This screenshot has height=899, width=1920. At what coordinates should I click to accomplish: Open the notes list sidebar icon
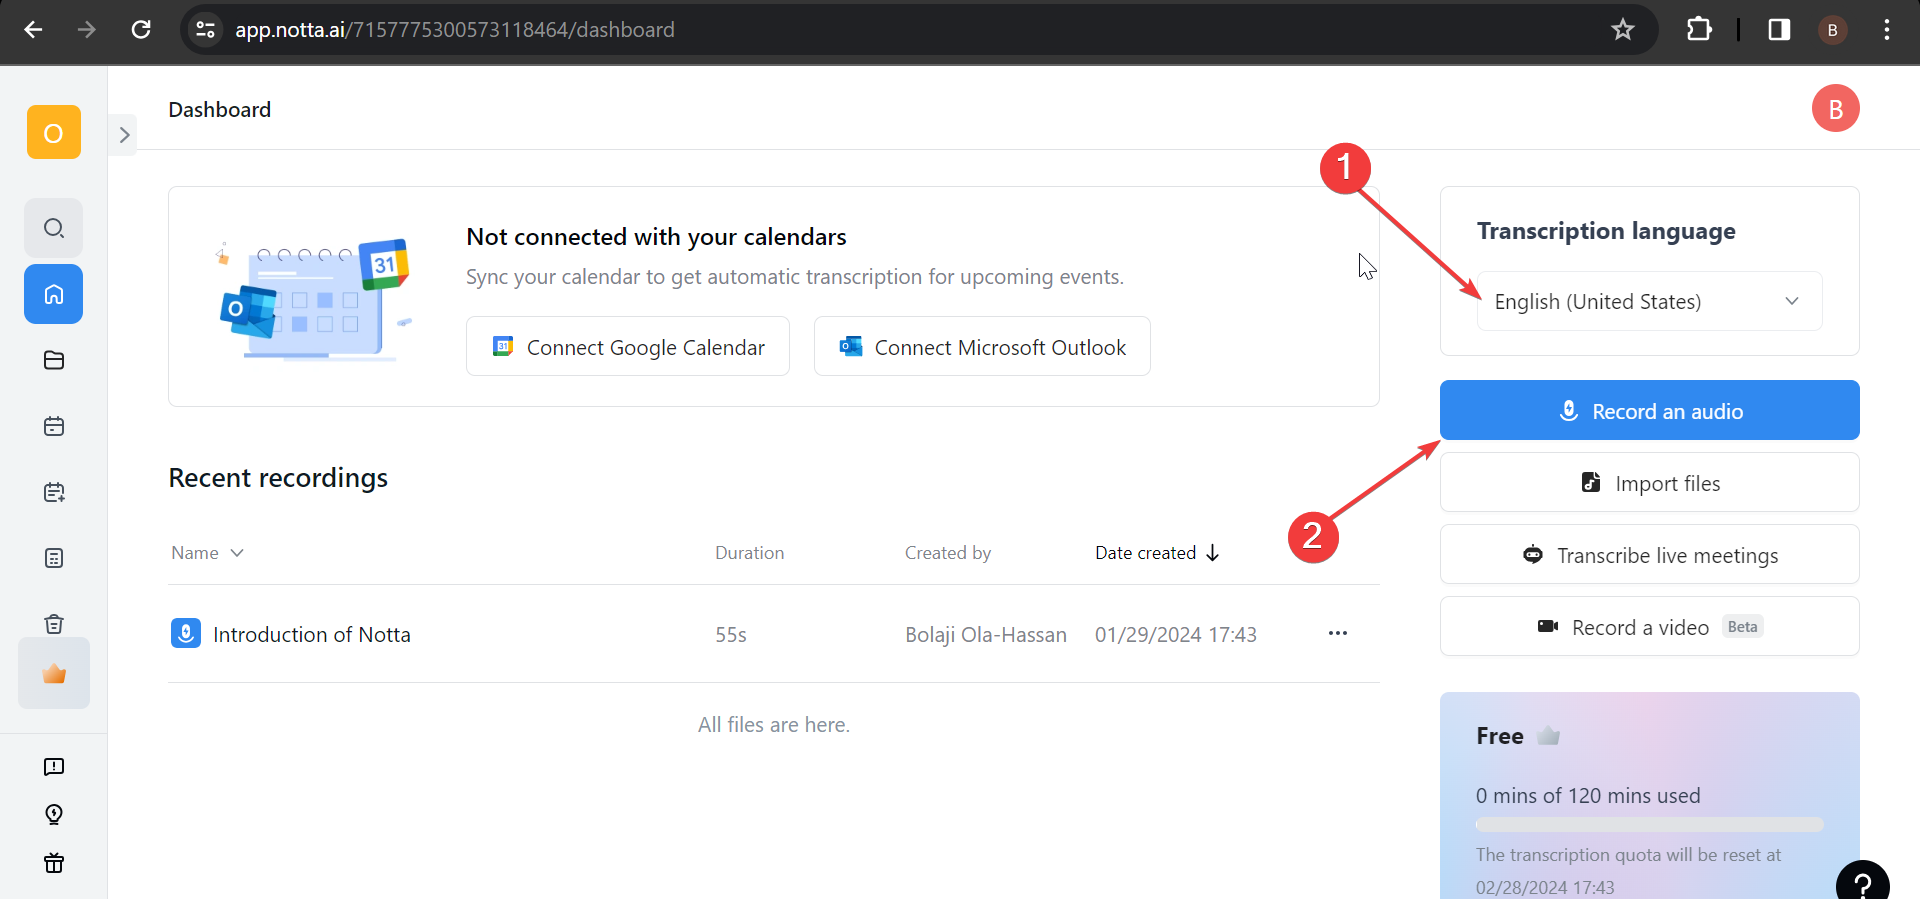(x=54, y=558)
